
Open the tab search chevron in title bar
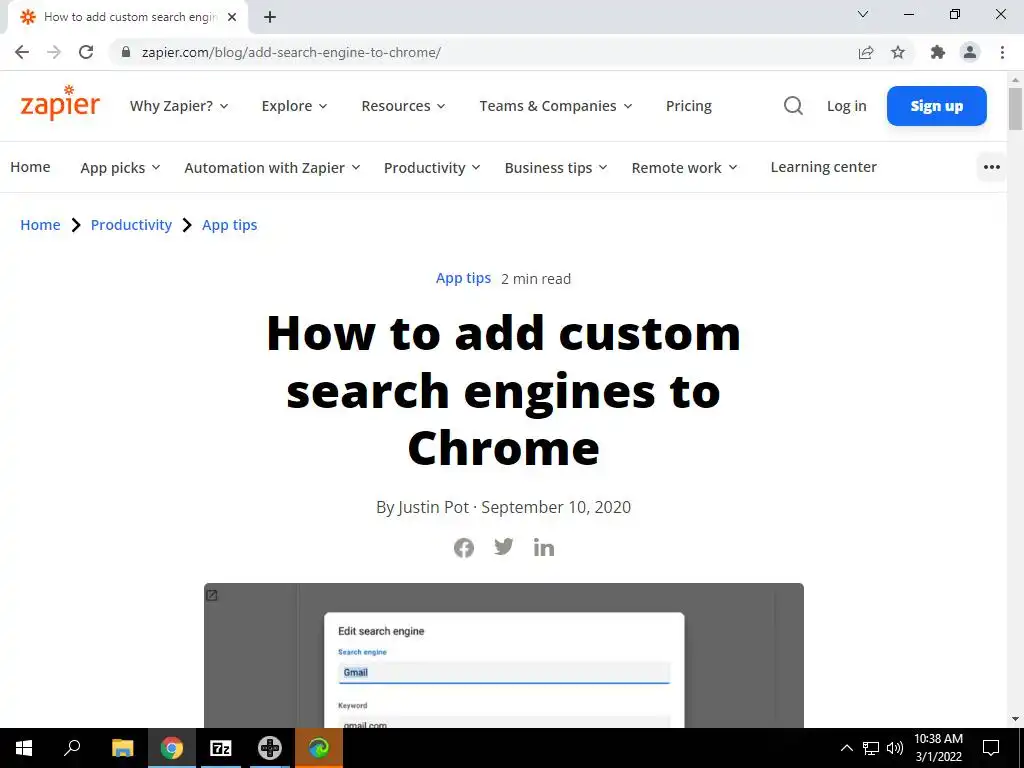click(863, 14)
